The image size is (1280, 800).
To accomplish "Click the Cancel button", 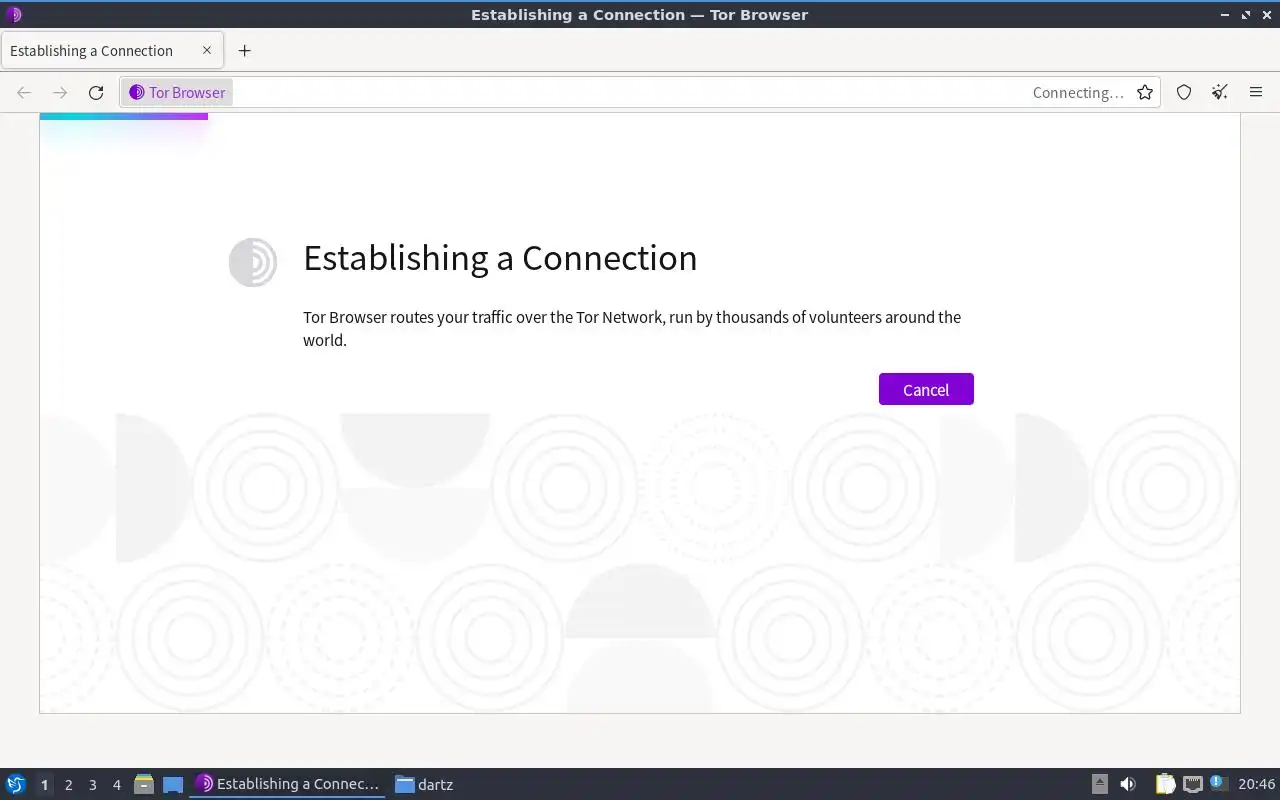I will 926,389.
